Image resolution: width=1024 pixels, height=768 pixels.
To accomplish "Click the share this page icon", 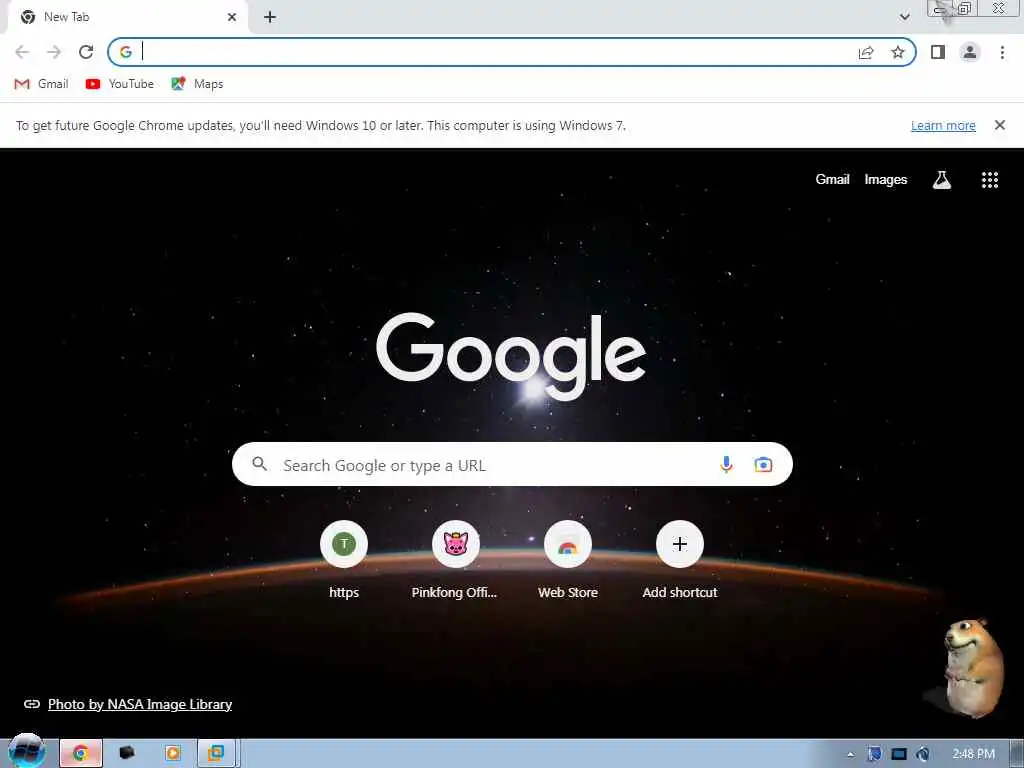I will [866, 52].
